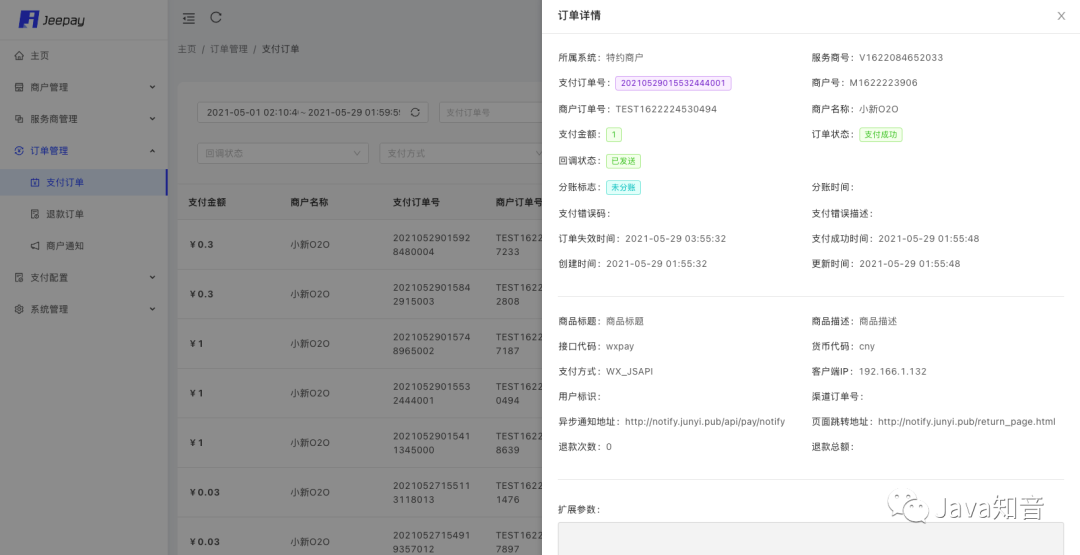Expand the 系统管理 menu chevron
Viewport: 1080px width, 555px height.
tap(152, 309)
